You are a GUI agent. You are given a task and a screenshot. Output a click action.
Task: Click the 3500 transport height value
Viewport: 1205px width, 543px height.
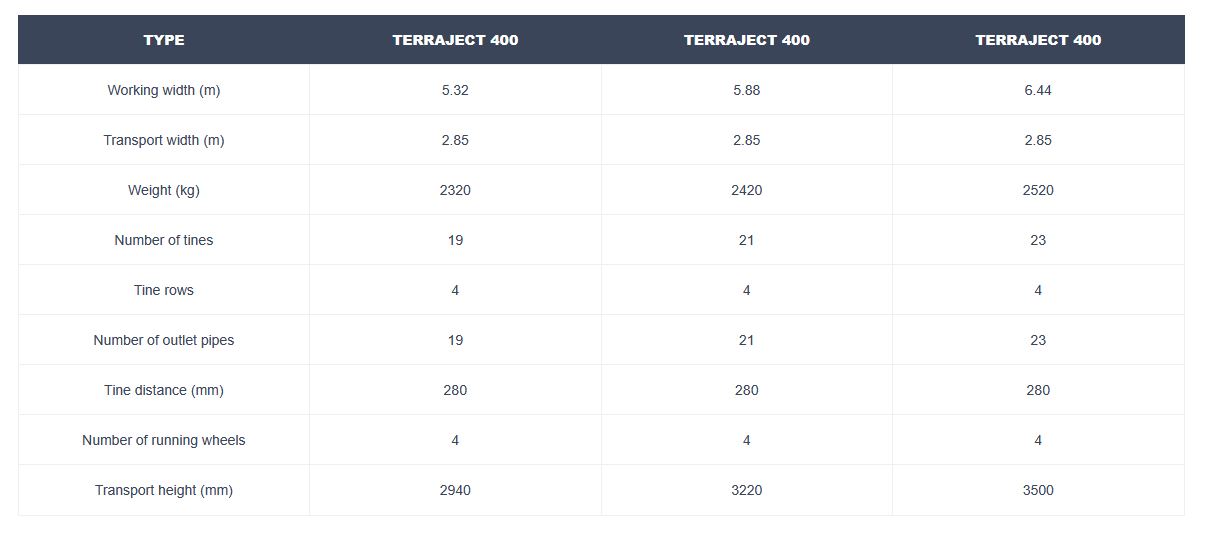1038,490
